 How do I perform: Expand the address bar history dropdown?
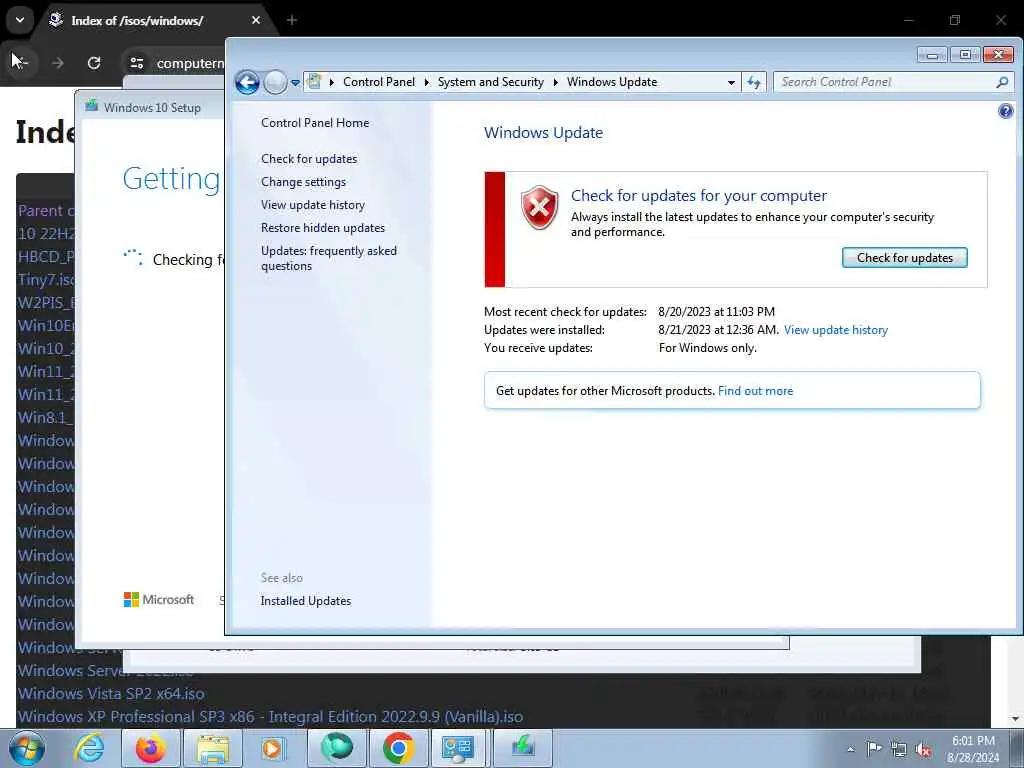[731, 82]
